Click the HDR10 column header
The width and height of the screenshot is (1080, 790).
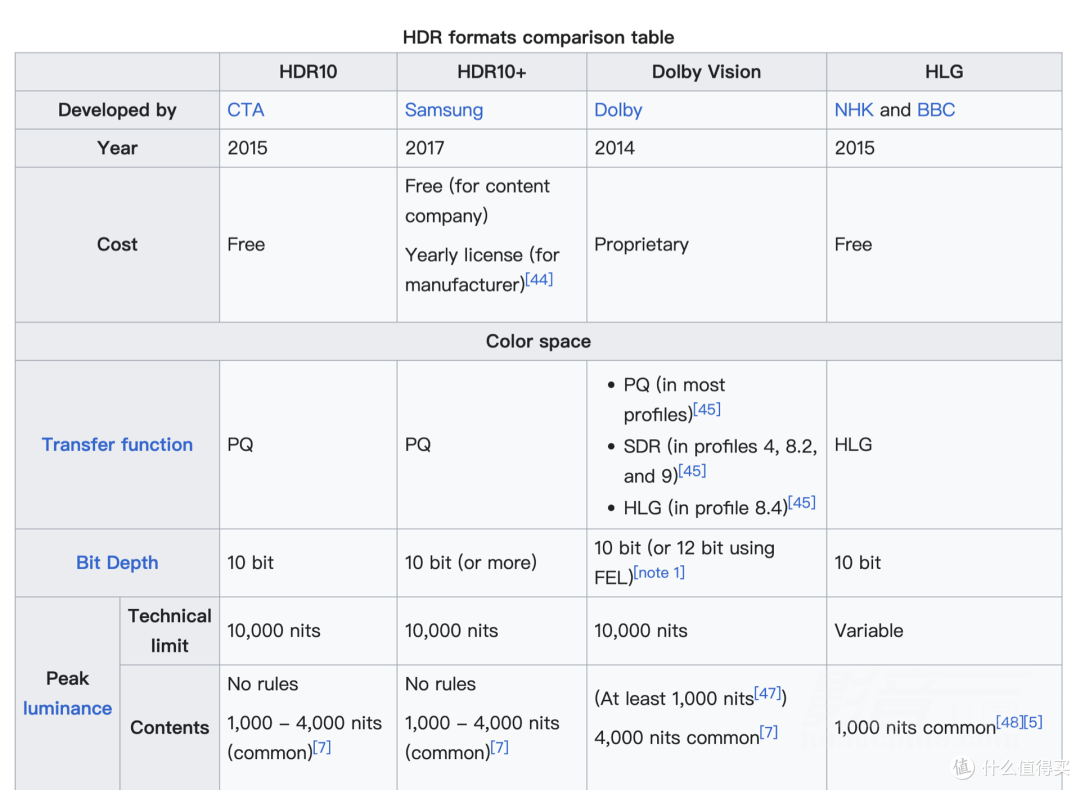click(x=308, y=72)
